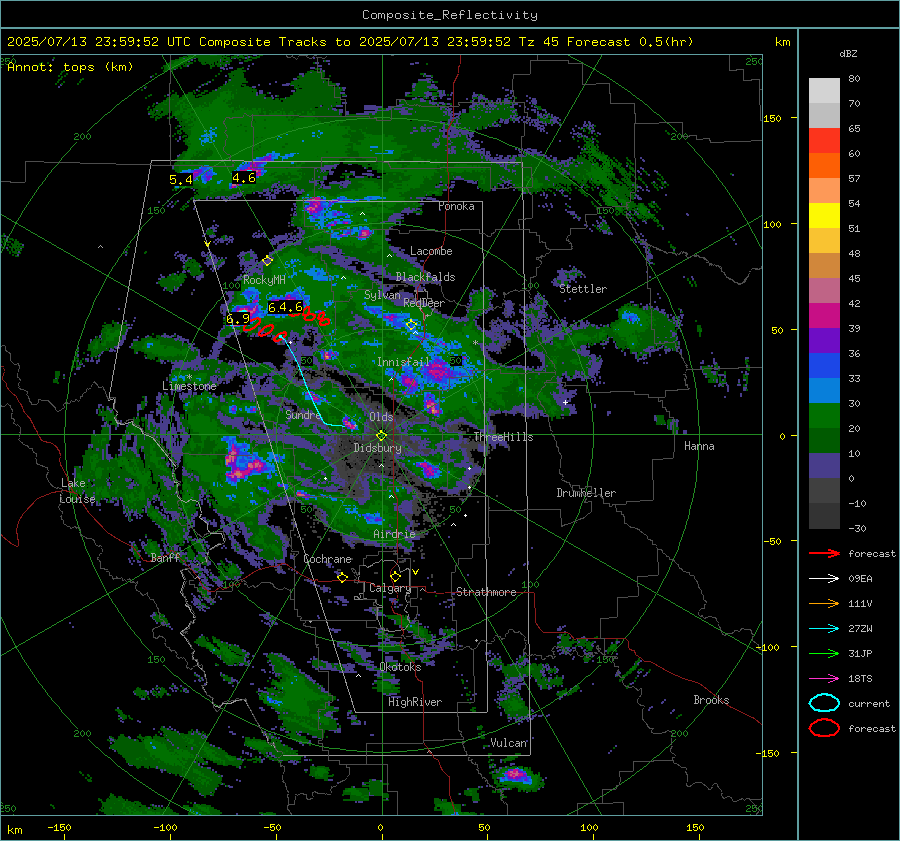Click the Sundre city label
Image resolution: width=900 pixels, height=841 pixels.
[x=303, y=414]
